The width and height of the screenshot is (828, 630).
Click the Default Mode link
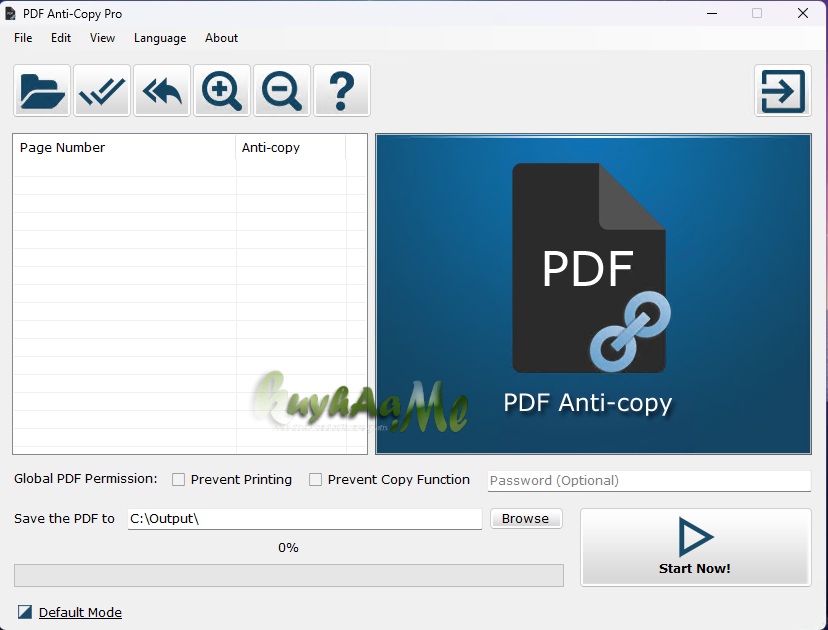[x=80, y=612]
